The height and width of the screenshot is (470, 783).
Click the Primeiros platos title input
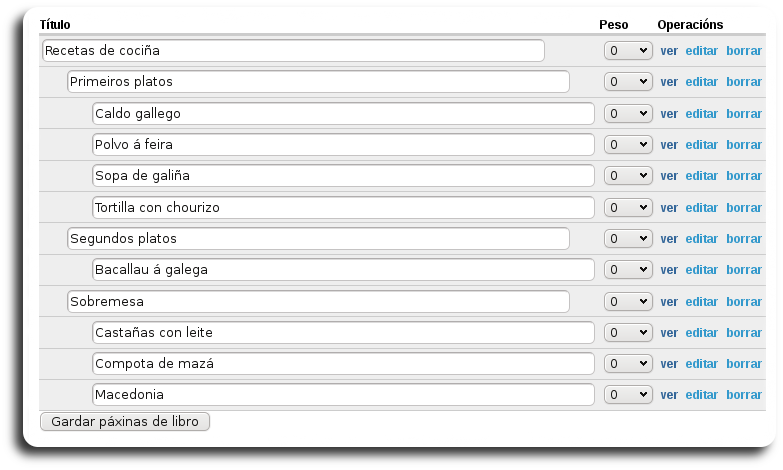[318, 82]
